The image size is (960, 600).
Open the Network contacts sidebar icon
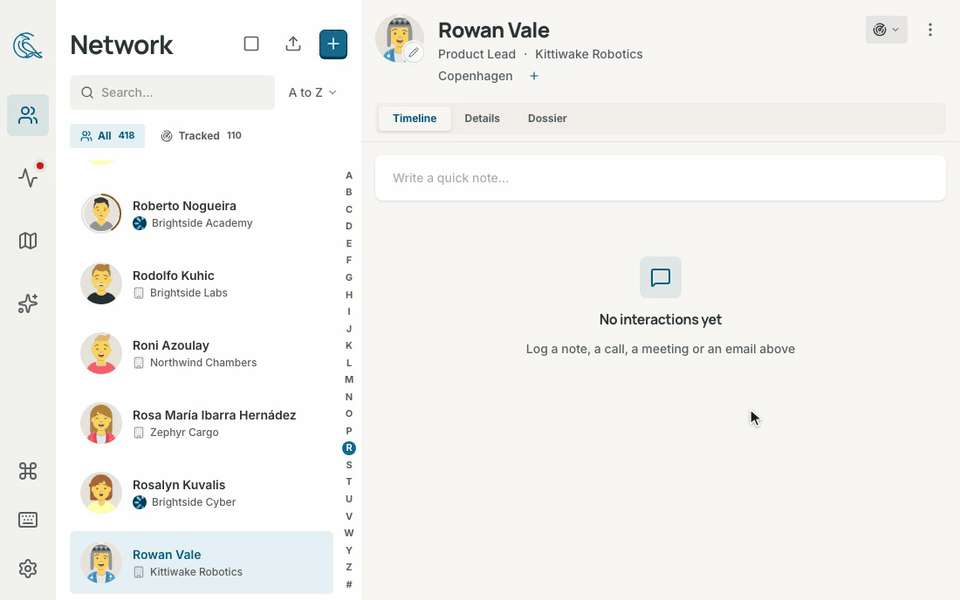click(28, 115)
